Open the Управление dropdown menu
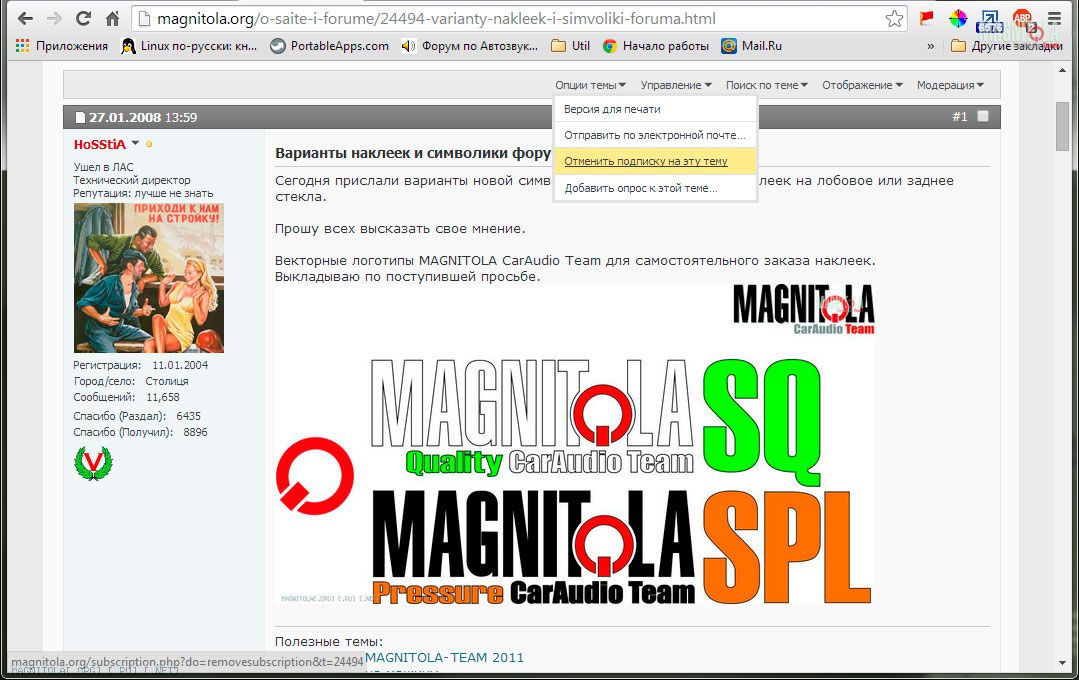Viewport: 1079px width, 680px height. (x=676, y=85)
